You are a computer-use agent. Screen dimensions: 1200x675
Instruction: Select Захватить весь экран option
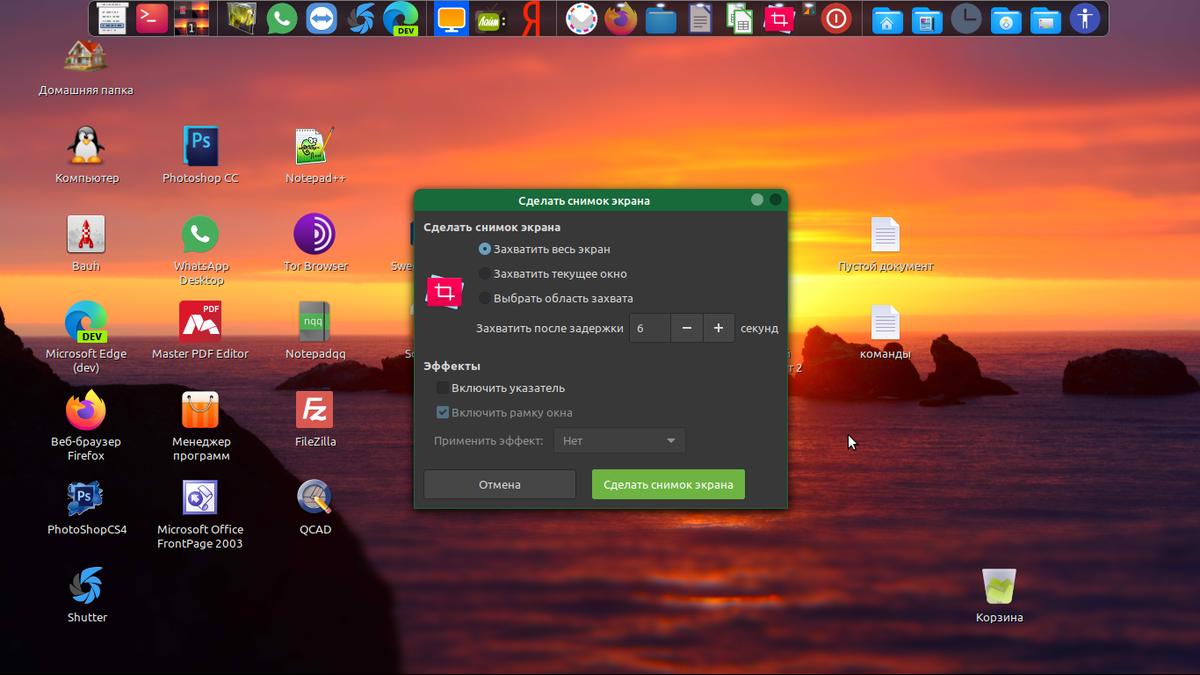tap(545, 249)
